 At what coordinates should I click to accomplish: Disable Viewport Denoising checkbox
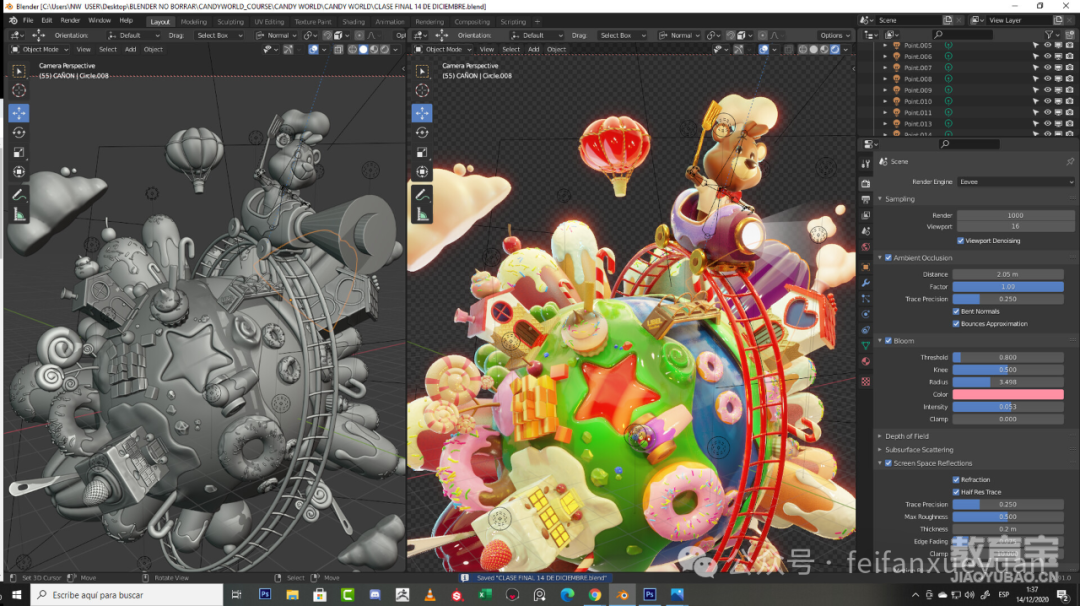coord(961,241)
